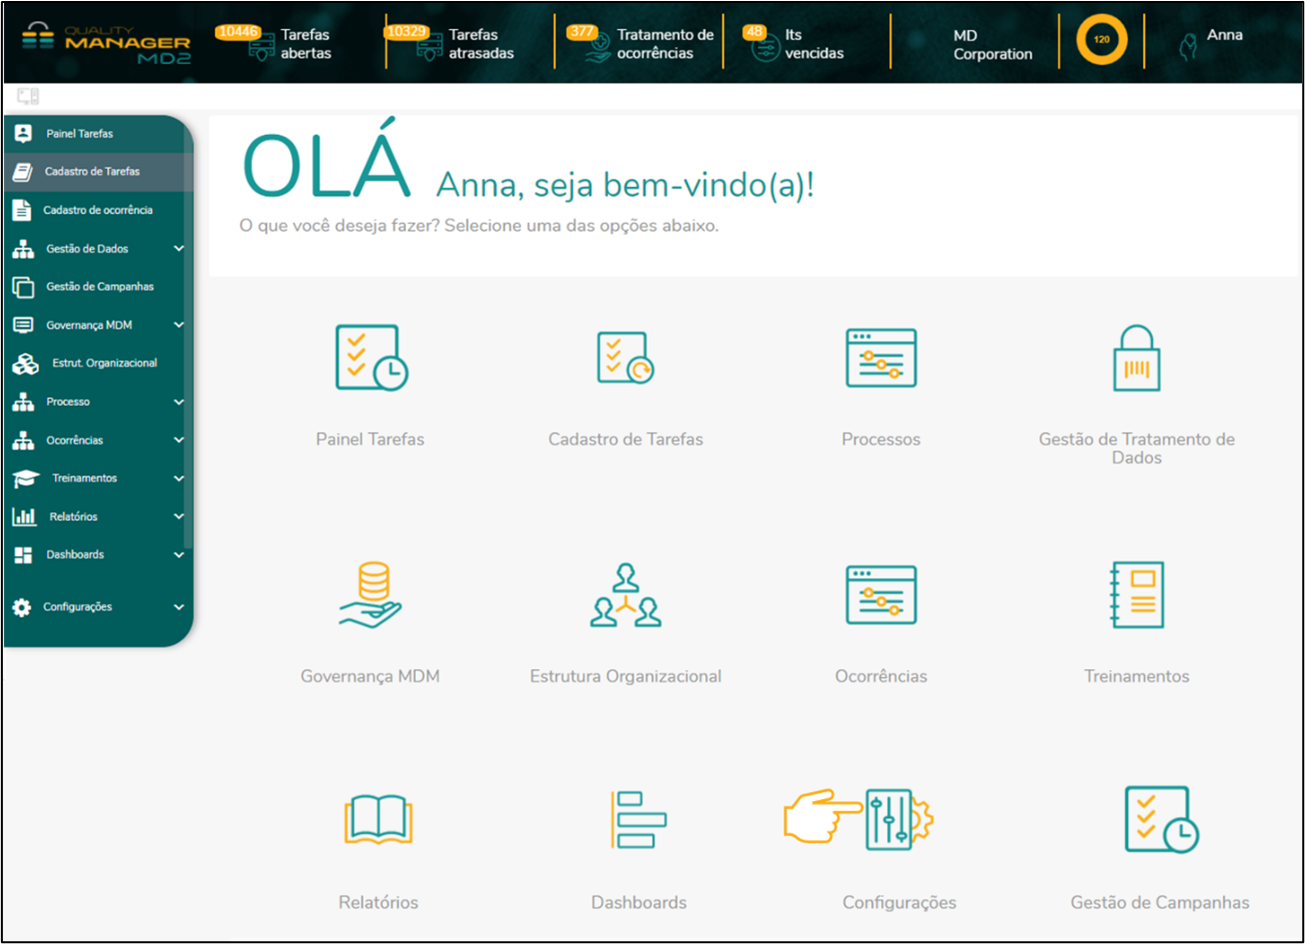Image resolution: width=1305 pixels, height=944 pixels.
Task: Expand the Dashboards sidebar chevron
Action: click(178, 555)
